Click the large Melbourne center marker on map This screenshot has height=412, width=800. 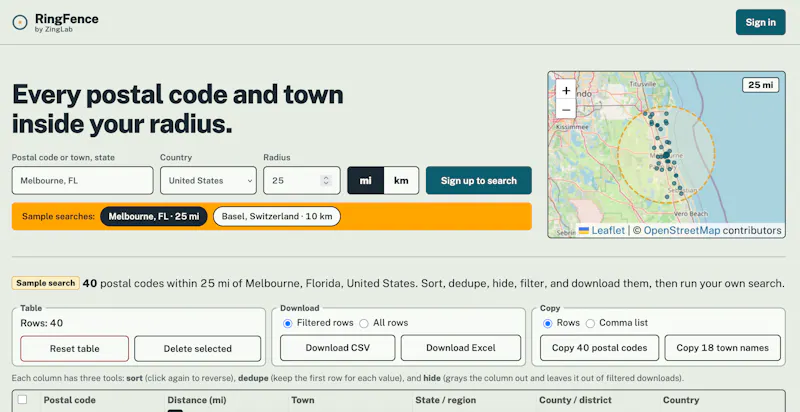[x=666, y=154]
